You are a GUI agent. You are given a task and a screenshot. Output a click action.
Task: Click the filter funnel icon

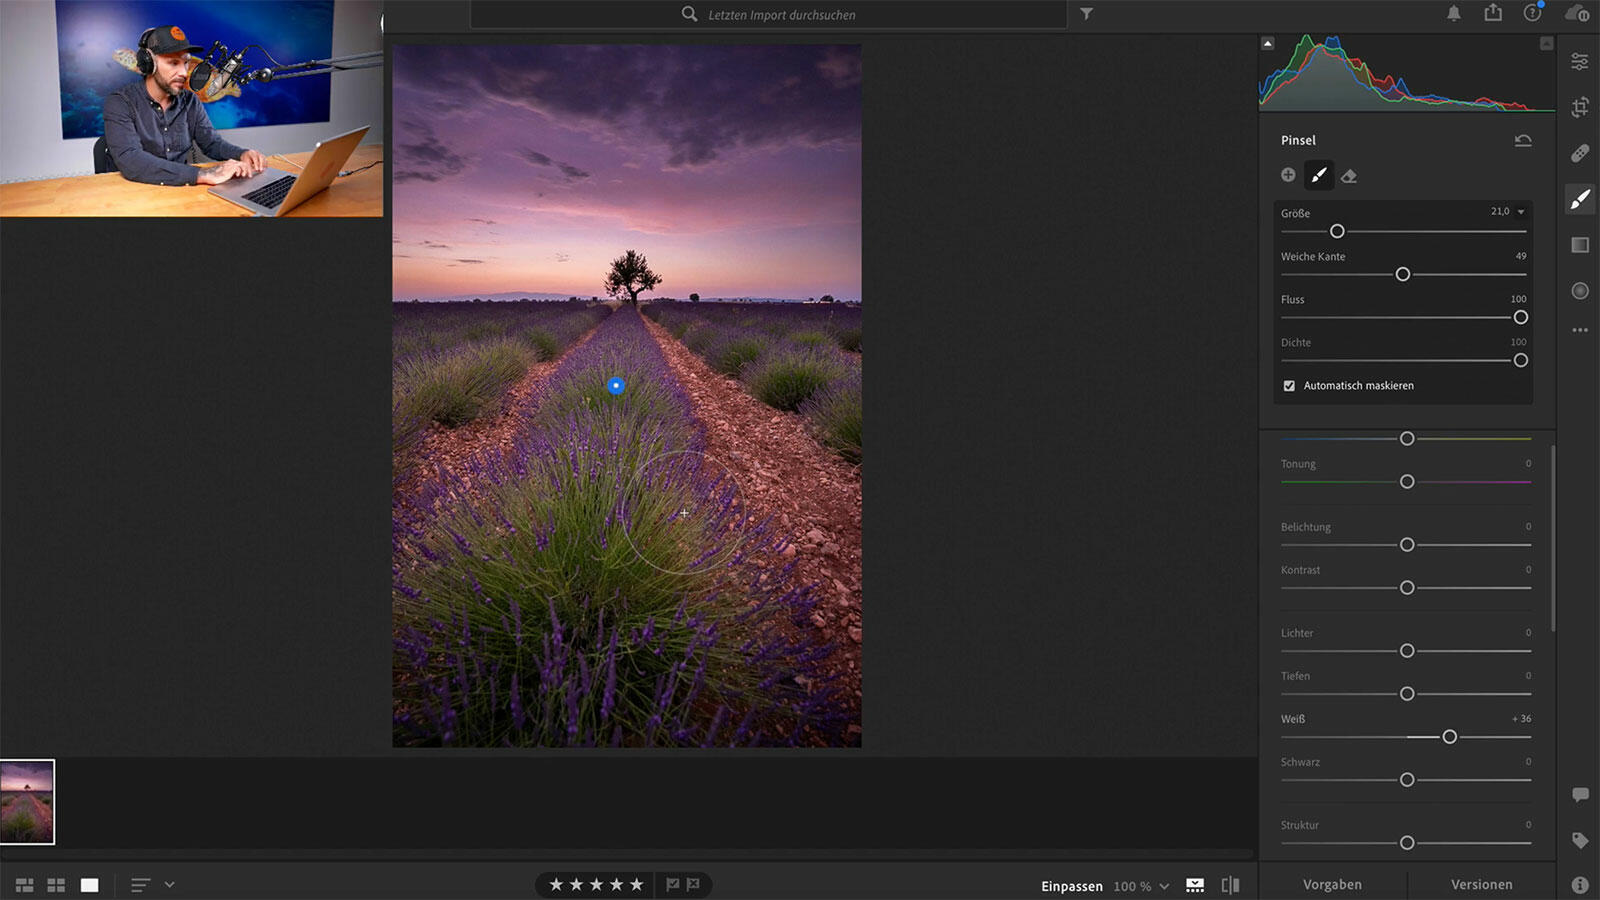click(1086, 14)
